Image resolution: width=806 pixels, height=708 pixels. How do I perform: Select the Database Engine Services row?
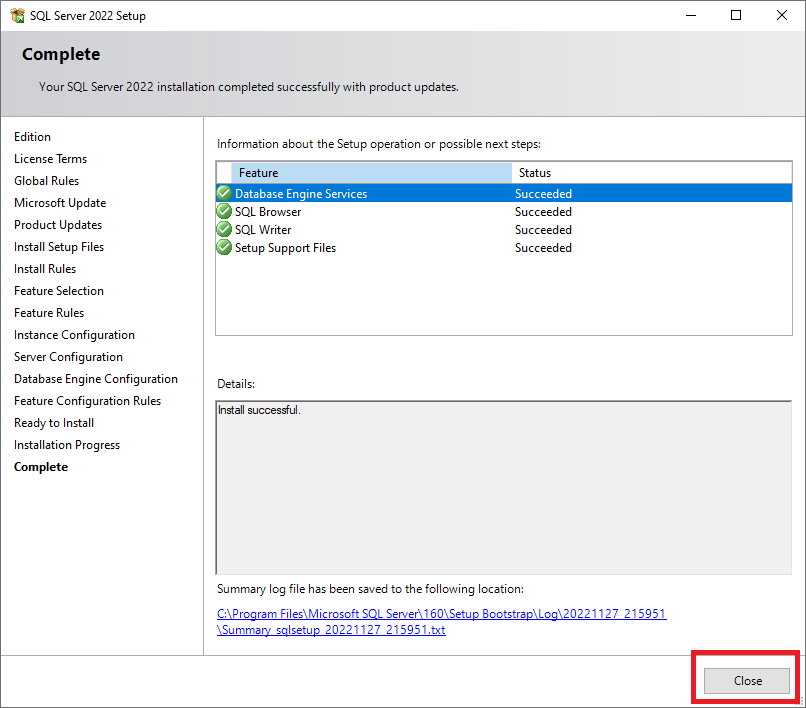301,194
